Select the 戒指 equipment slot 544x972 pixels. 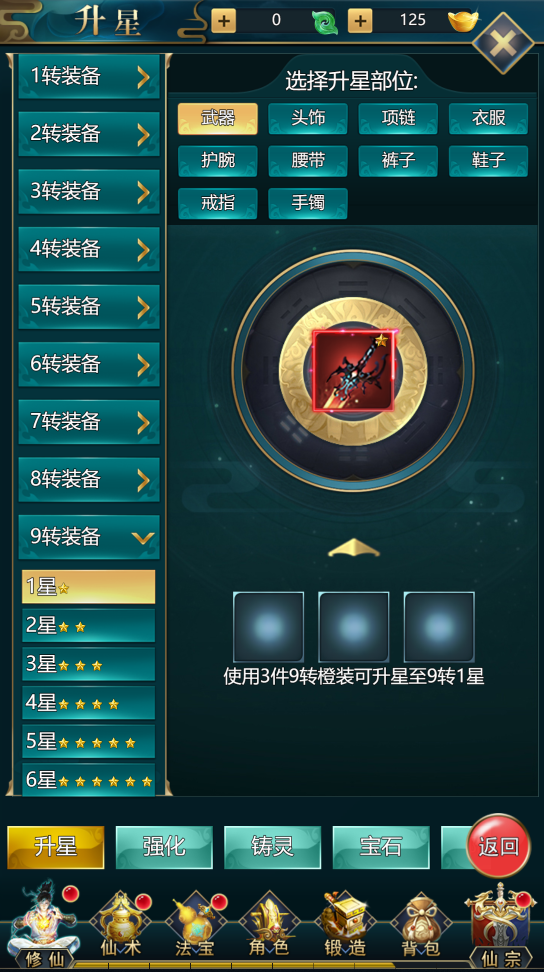[217, 203]
